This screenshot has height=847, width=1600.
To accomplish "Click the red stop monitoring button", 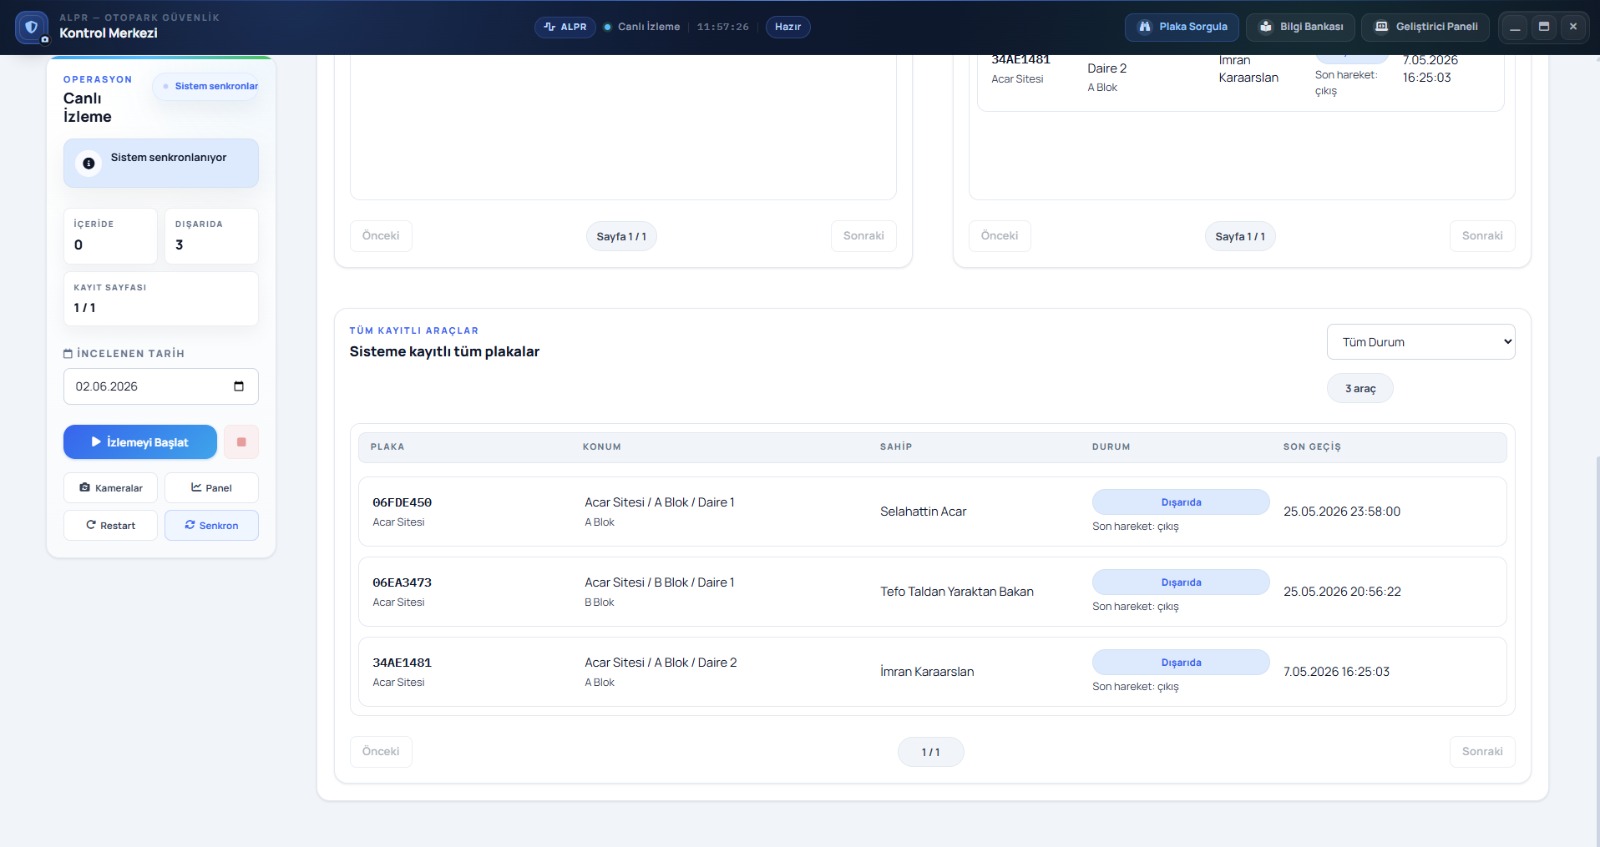I will pos(241,442).
